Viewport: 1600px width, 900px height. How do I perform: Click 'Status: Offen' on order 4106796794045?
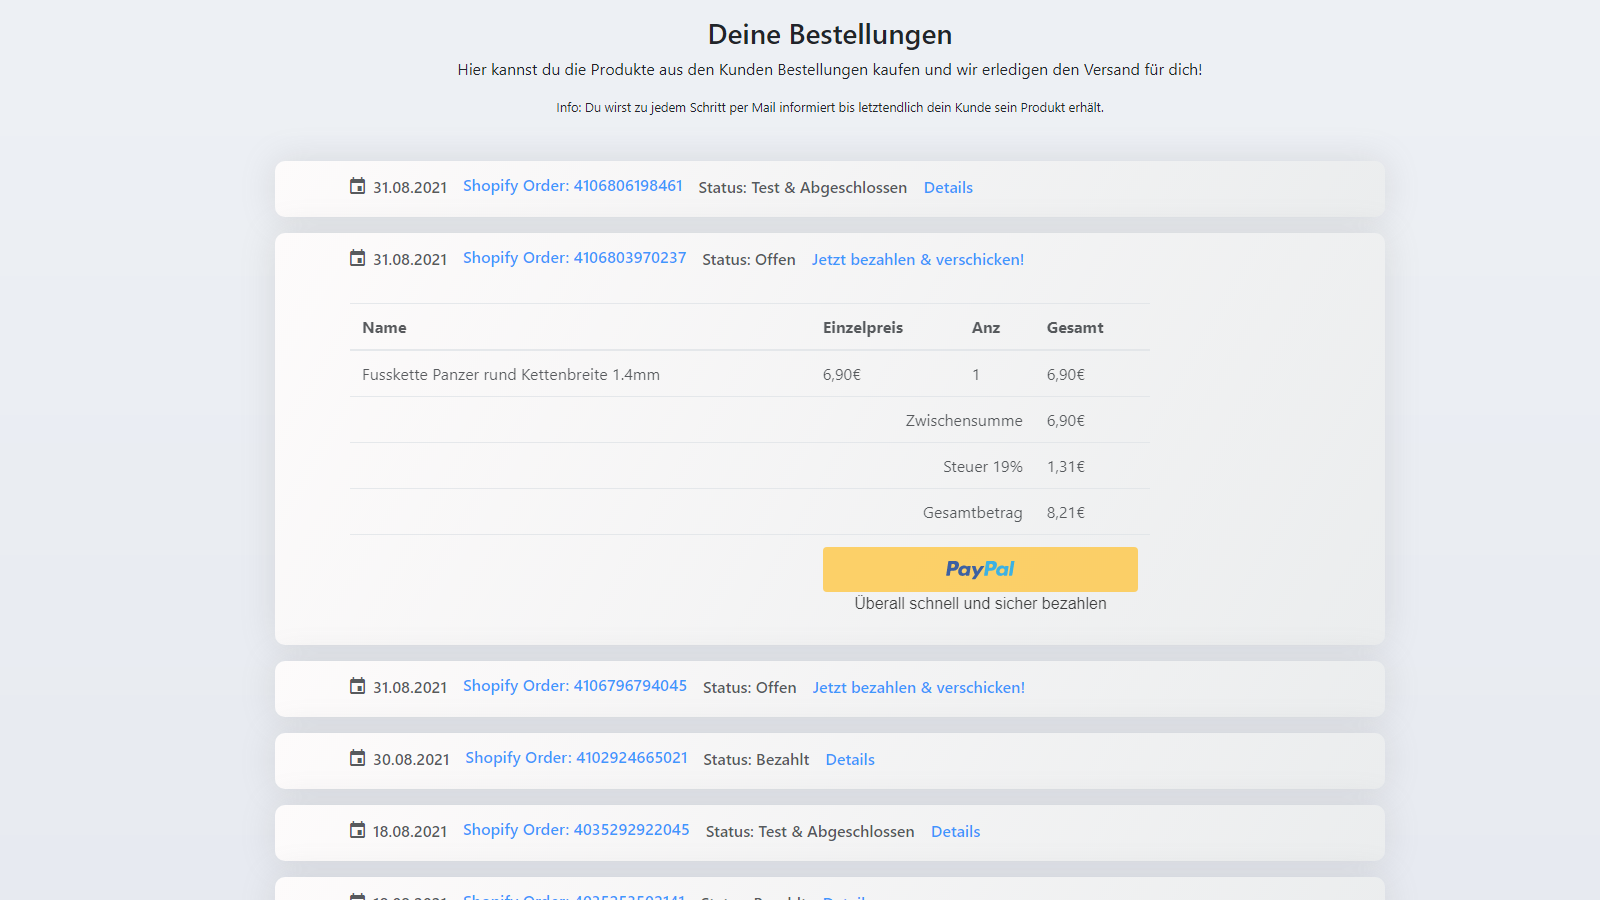(750, 688)
